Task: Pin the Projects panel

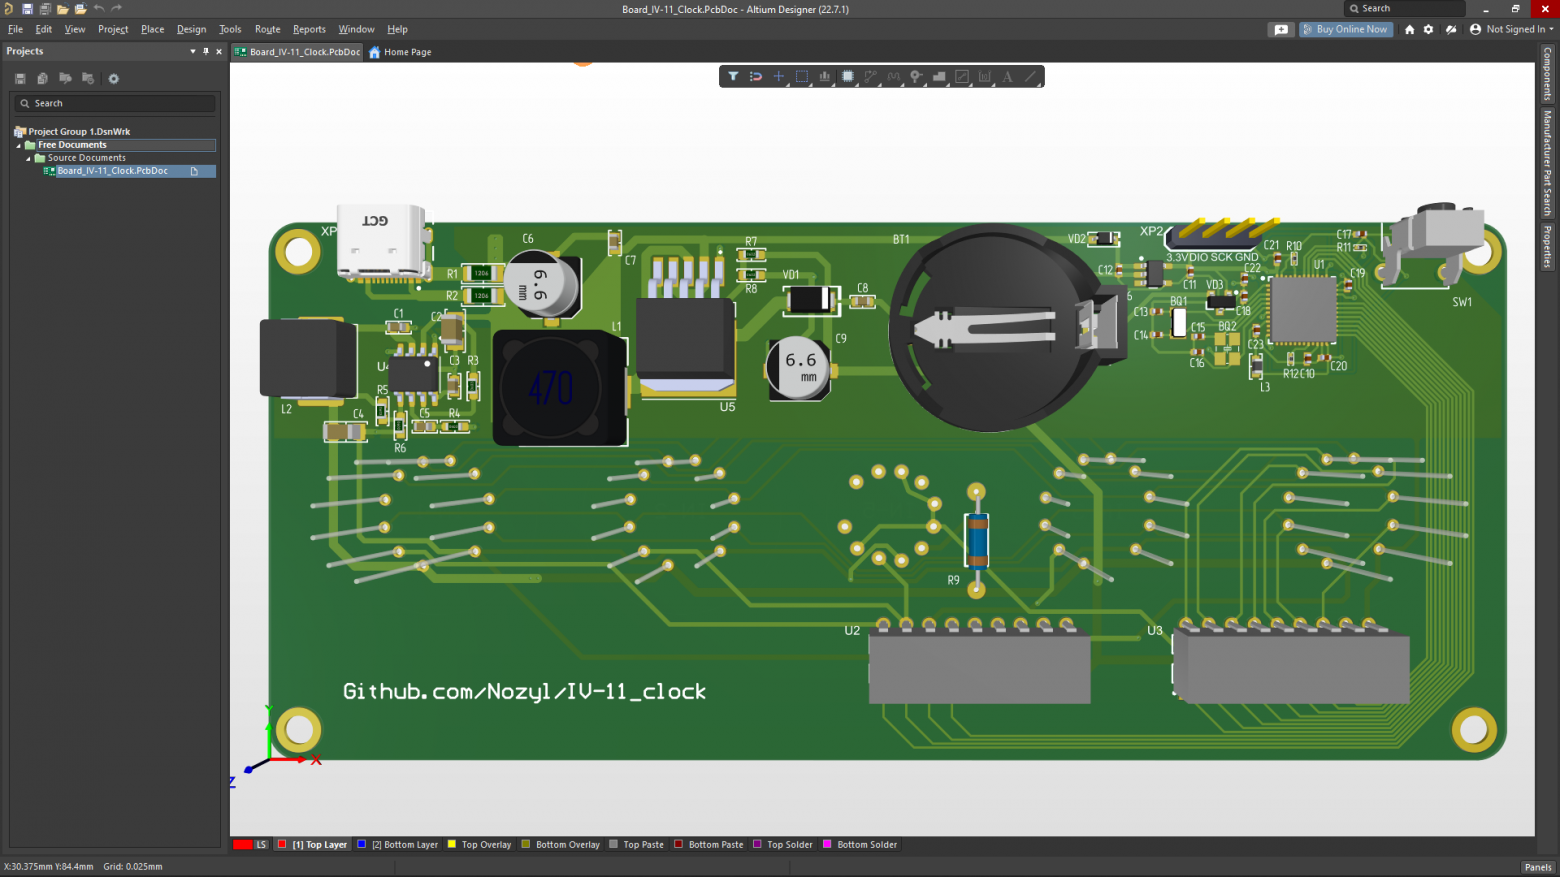Action: [x=206, y=51]
